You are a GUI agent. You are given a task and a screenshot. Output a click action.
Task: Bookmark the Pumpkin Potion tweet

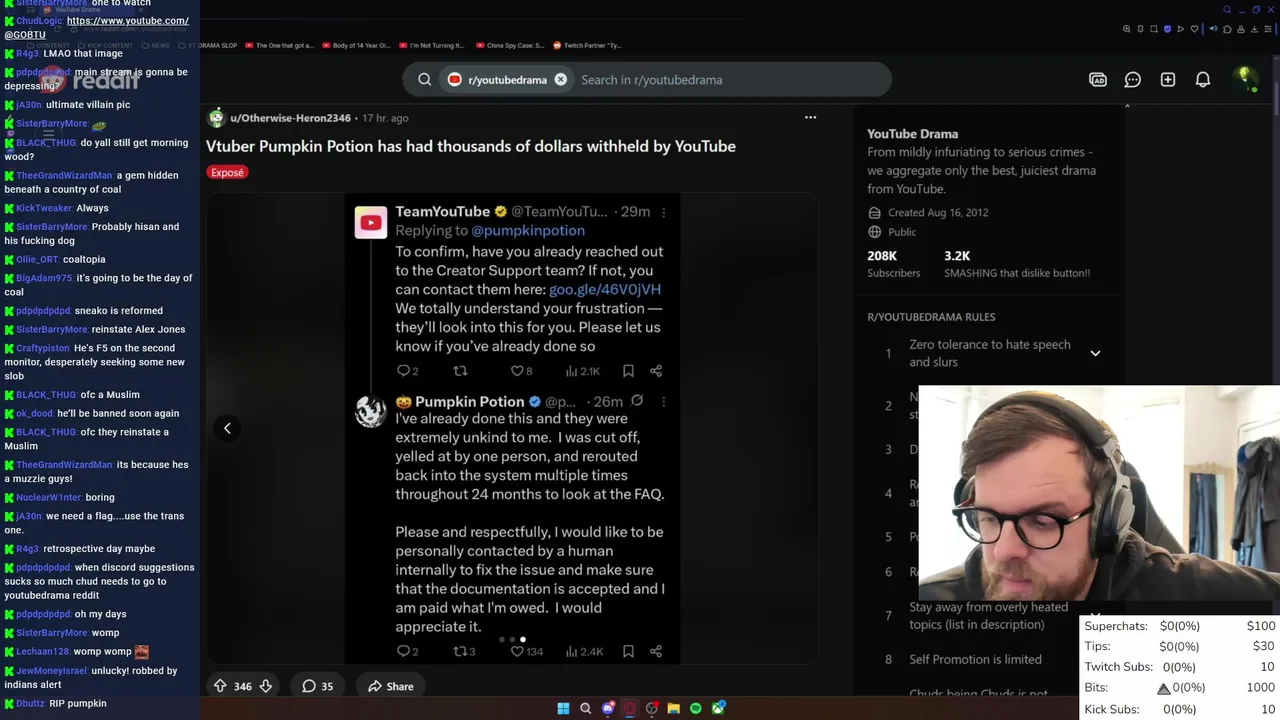[628, 651]
